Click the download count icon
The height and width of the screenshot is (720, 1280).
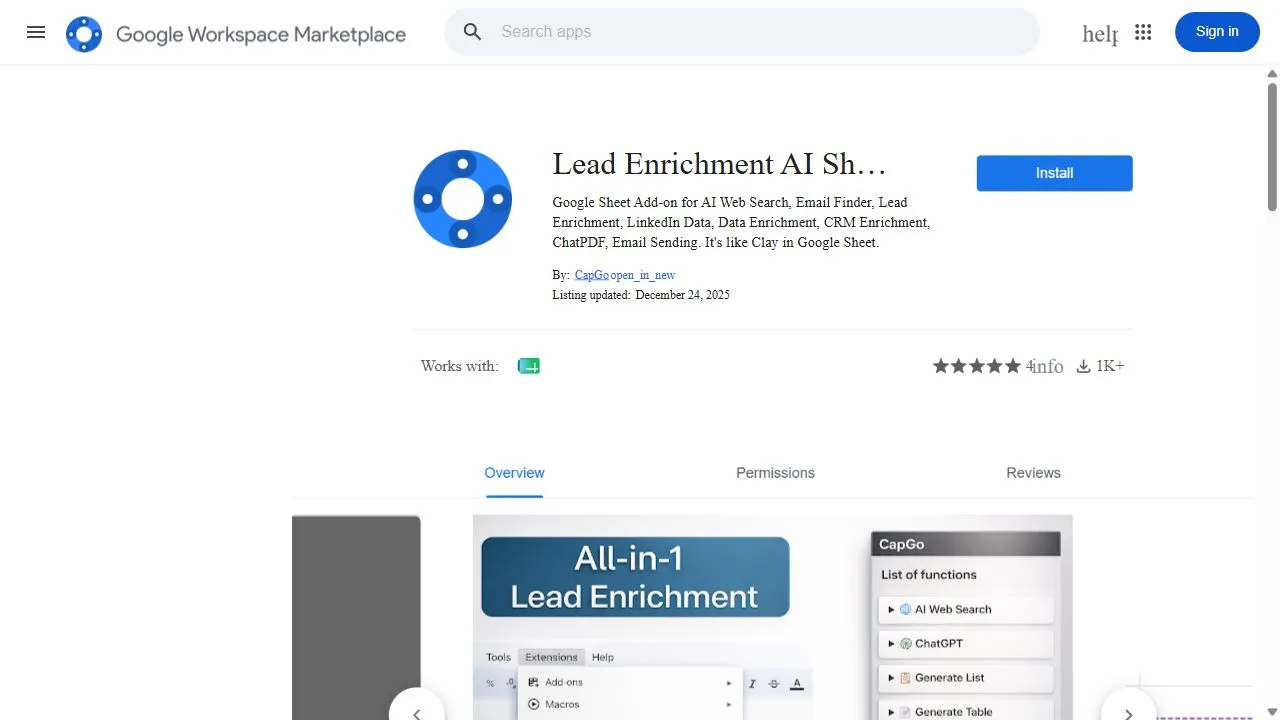coord(1083,366)
